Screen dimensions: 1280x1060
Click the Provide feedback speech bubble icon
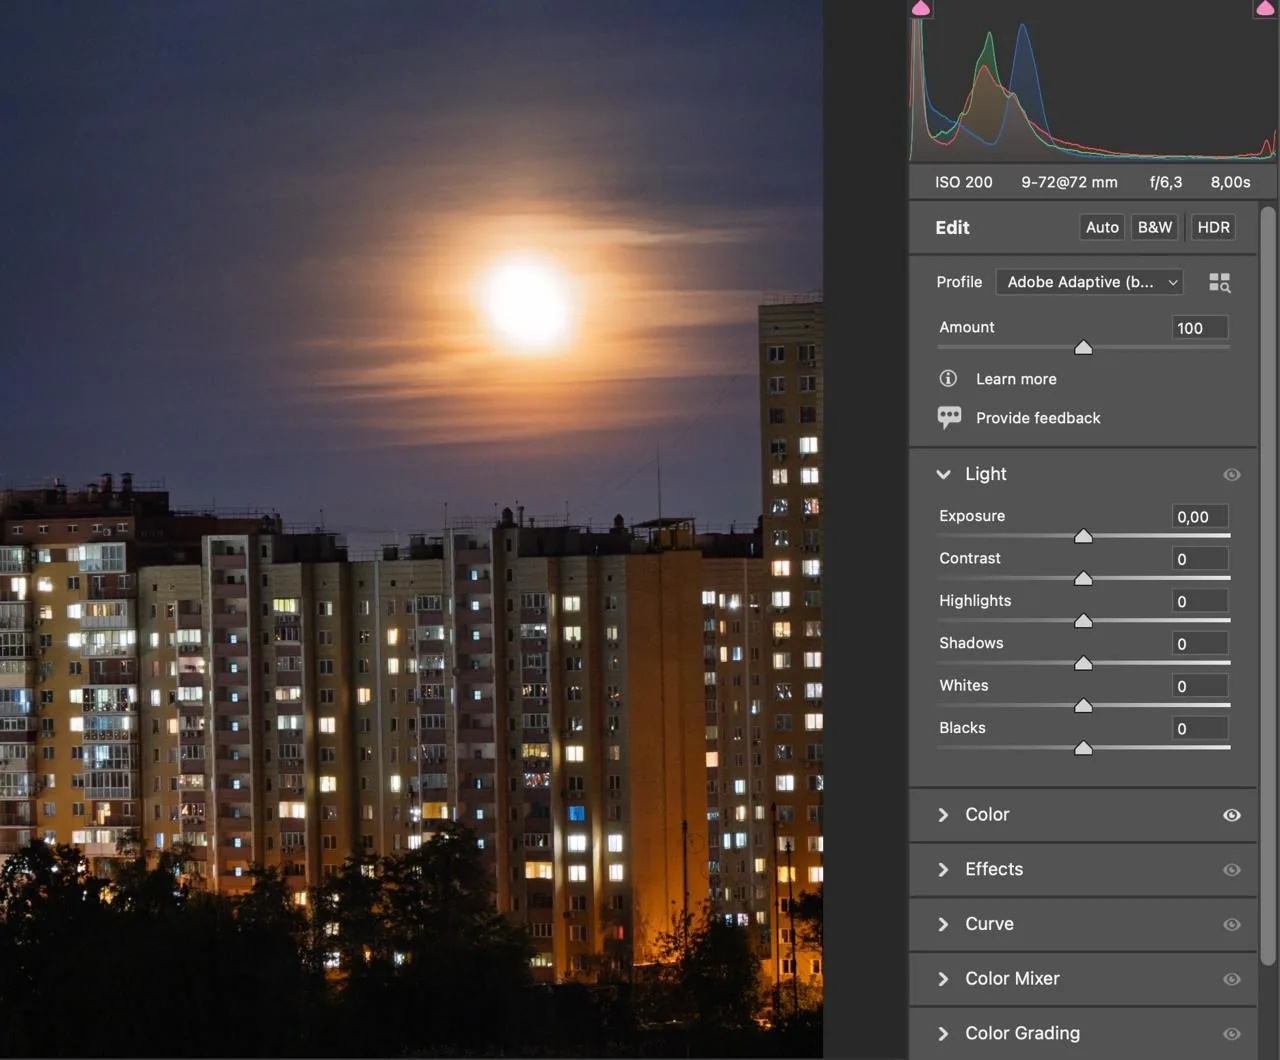[x=949, y=417]
